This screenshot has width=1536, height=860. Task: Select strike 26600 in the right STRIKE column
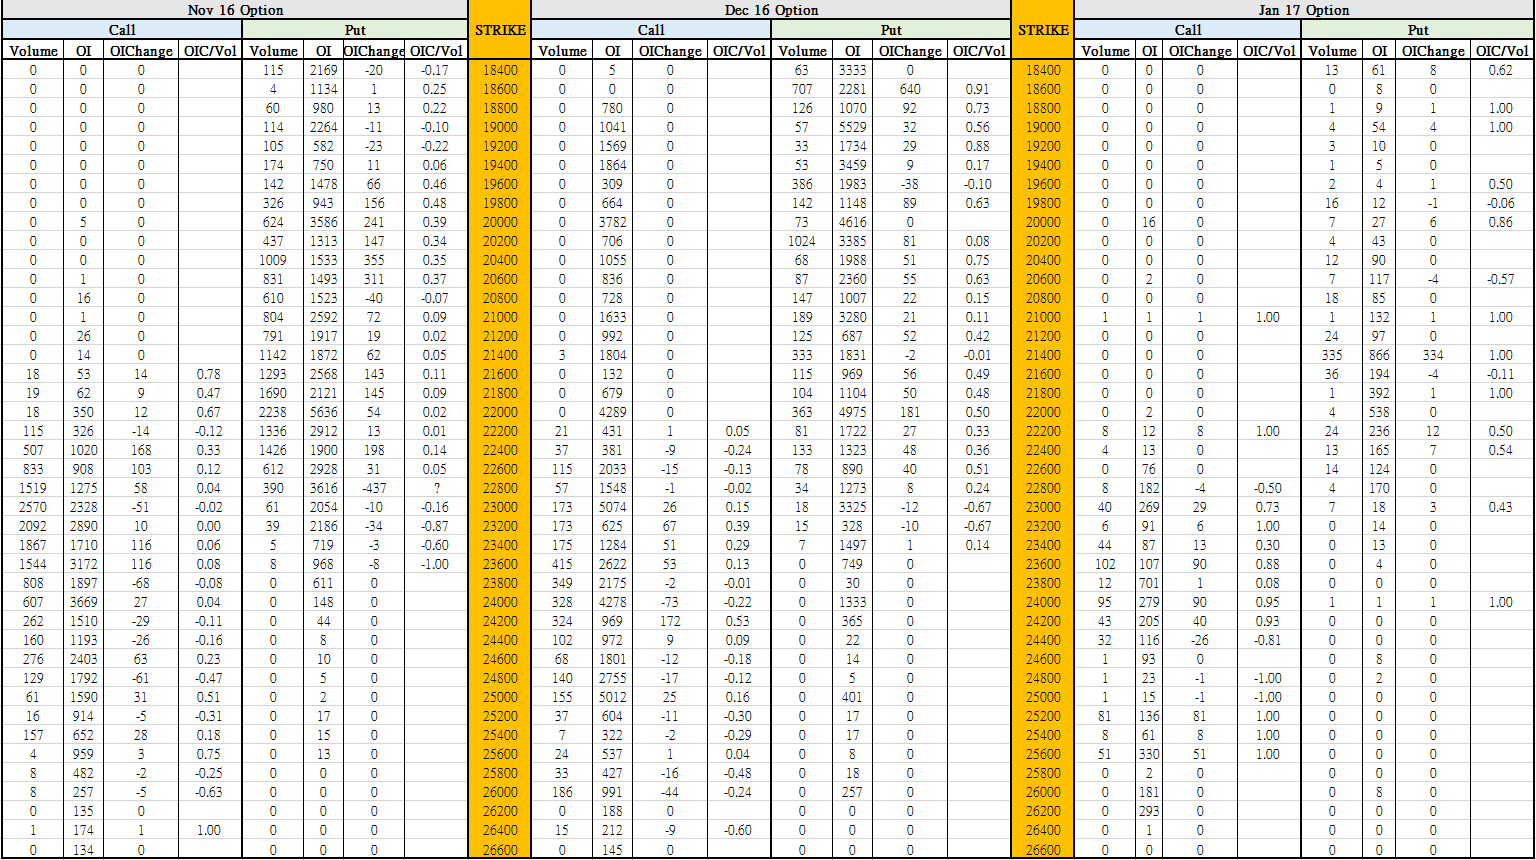coord(1042,850)
